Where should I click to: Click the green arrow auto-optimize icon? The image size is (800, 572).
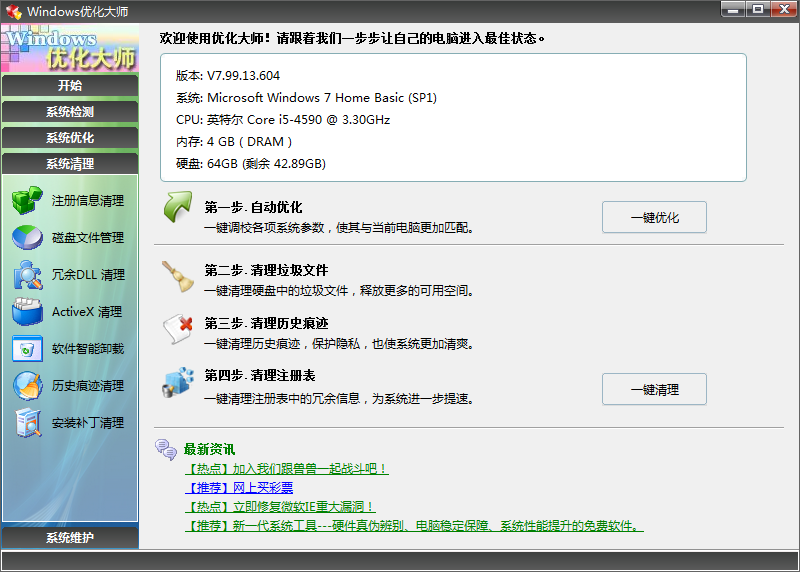pos(178,211)
